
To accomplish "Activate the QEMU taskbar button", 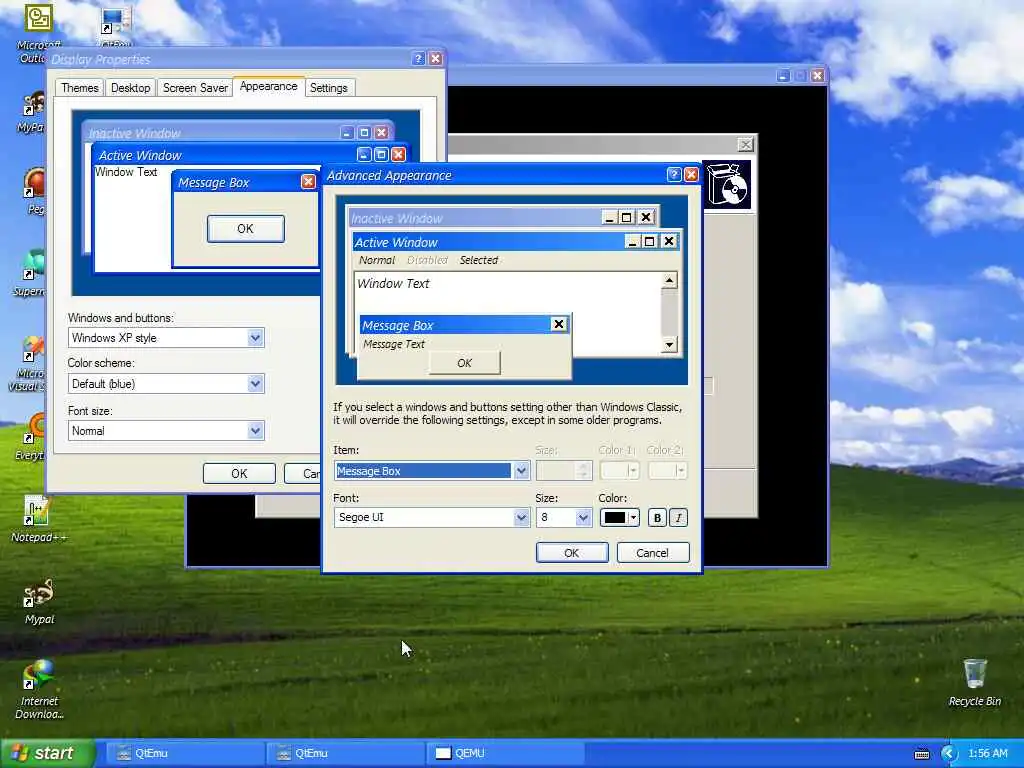I will (x=505, y=753).
